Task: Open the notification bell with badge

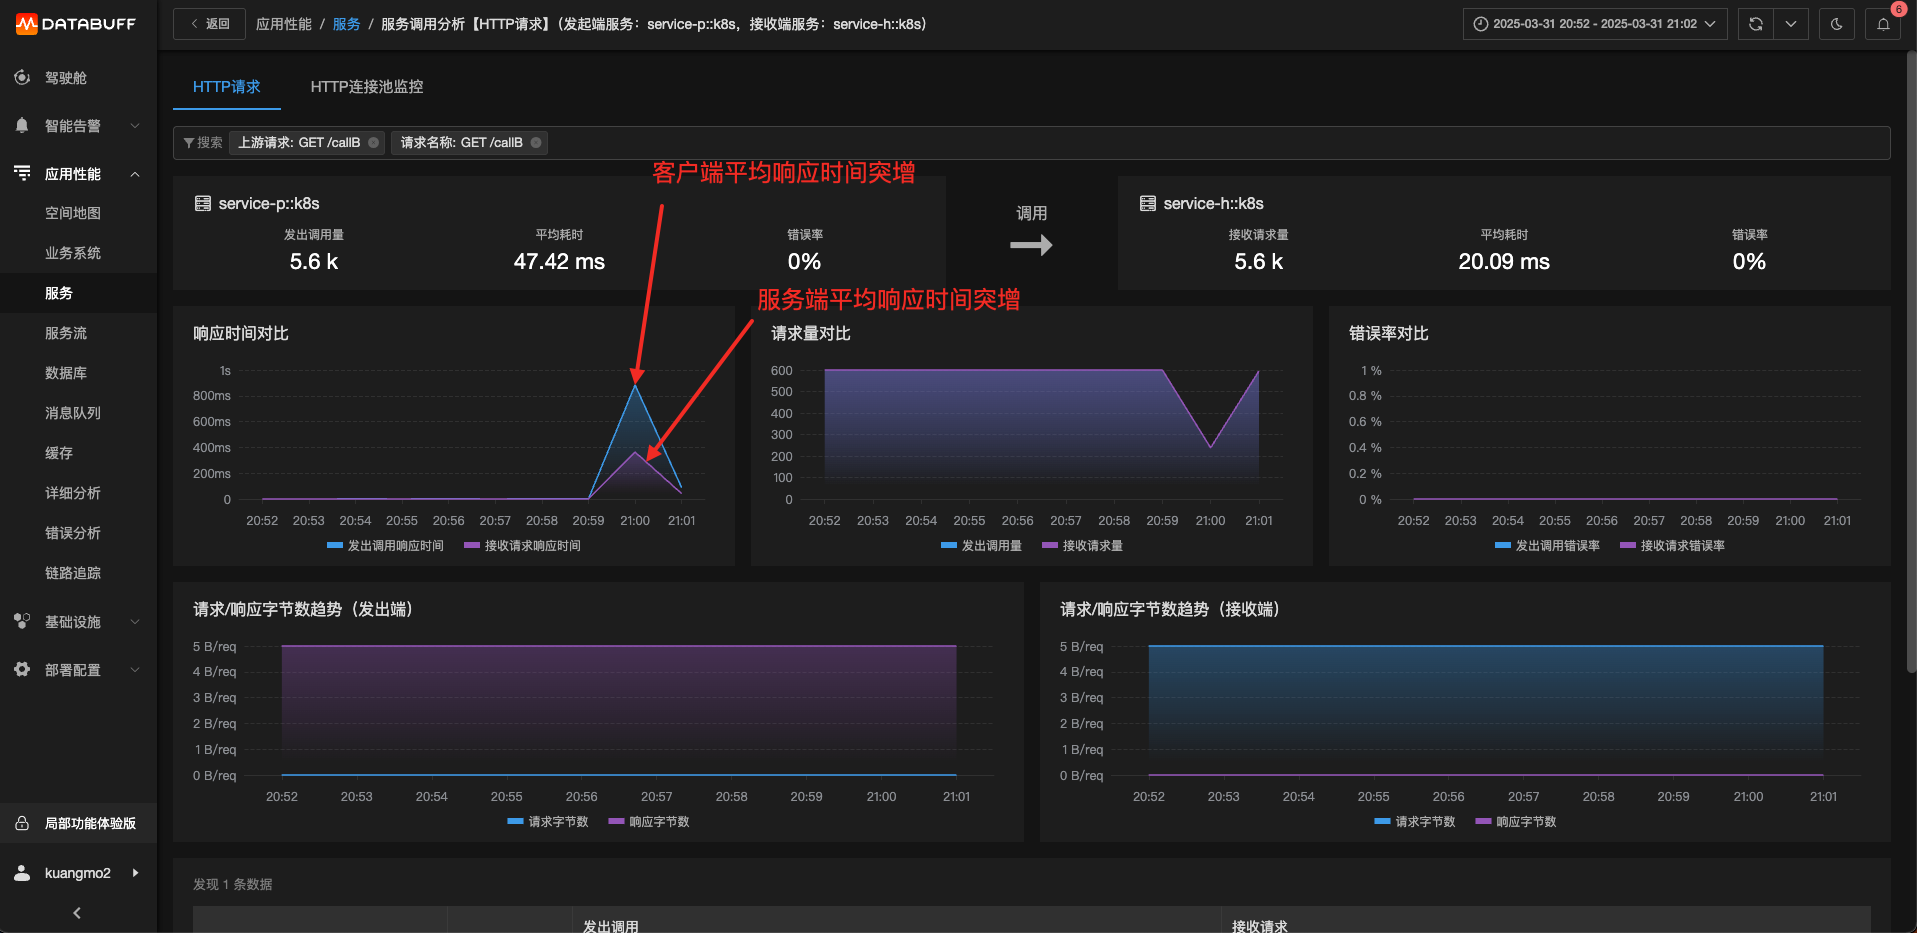Action: 1883,24
